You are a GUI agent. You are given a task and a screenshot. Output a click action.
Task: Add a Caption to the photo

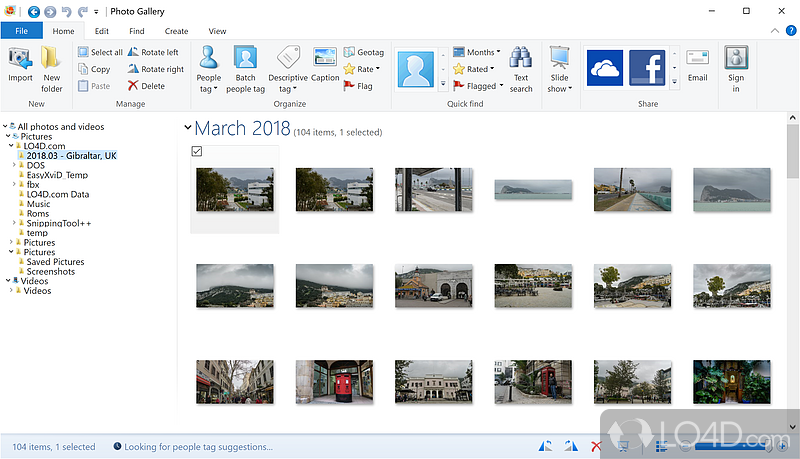[x=324, y=63]
